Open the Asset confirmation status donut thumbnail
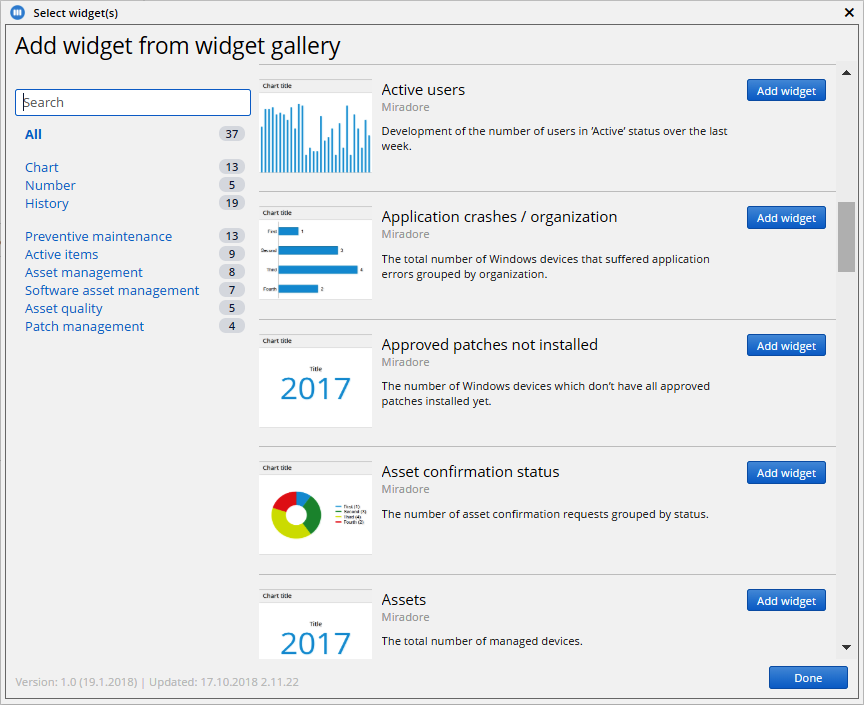Screen dimensions: 864x705 click(315, 508)
